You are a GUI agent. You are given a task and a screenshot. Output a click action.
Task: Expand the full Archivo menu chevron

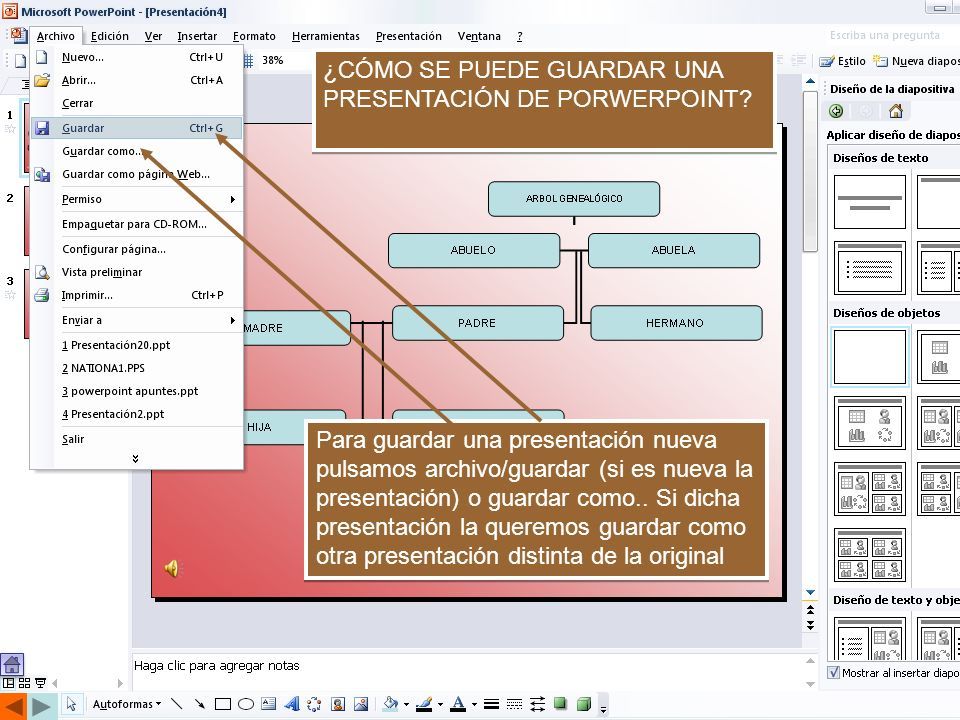(135, 459)
